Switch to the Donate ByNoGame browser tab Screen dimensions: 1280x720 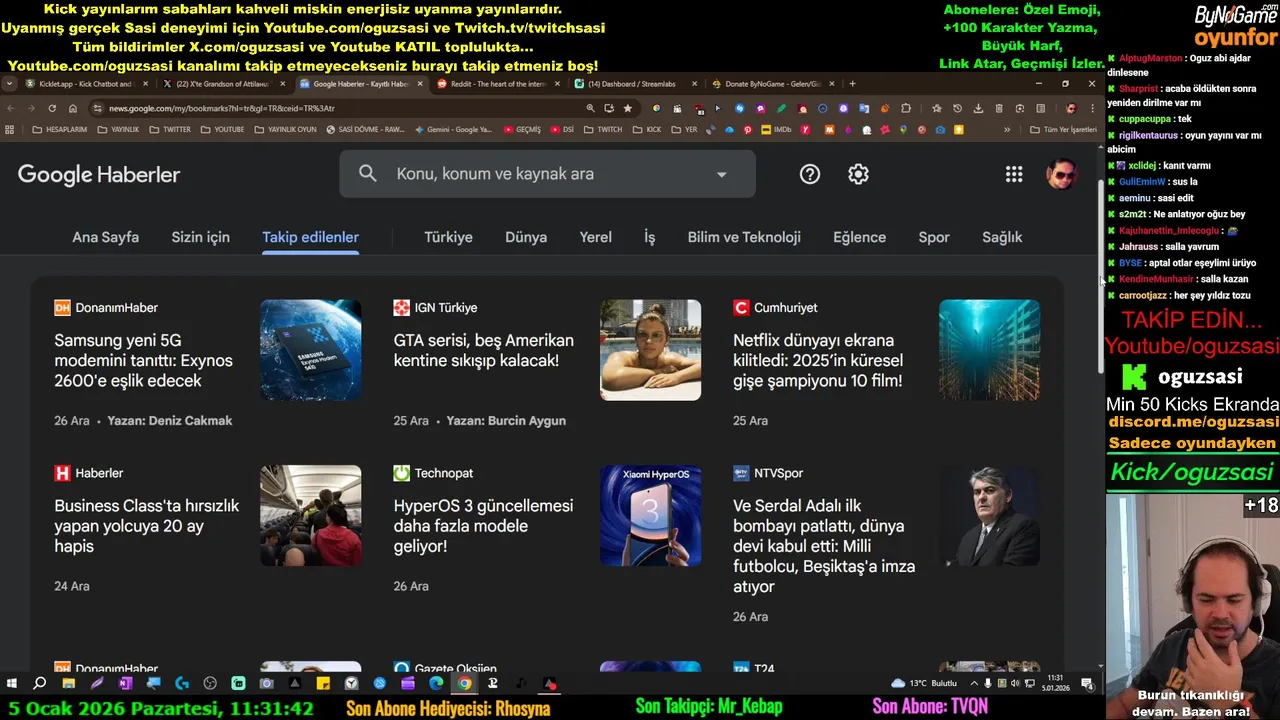pyautogui.click(x=771, y=84)
